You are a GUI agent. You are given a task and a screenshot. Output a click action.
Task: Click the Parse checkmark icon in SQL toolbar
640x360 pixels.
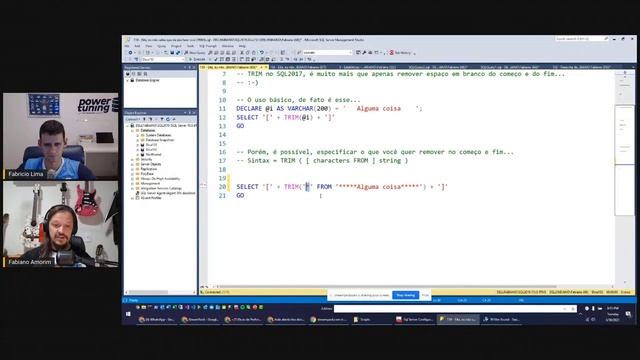[216, 59]
